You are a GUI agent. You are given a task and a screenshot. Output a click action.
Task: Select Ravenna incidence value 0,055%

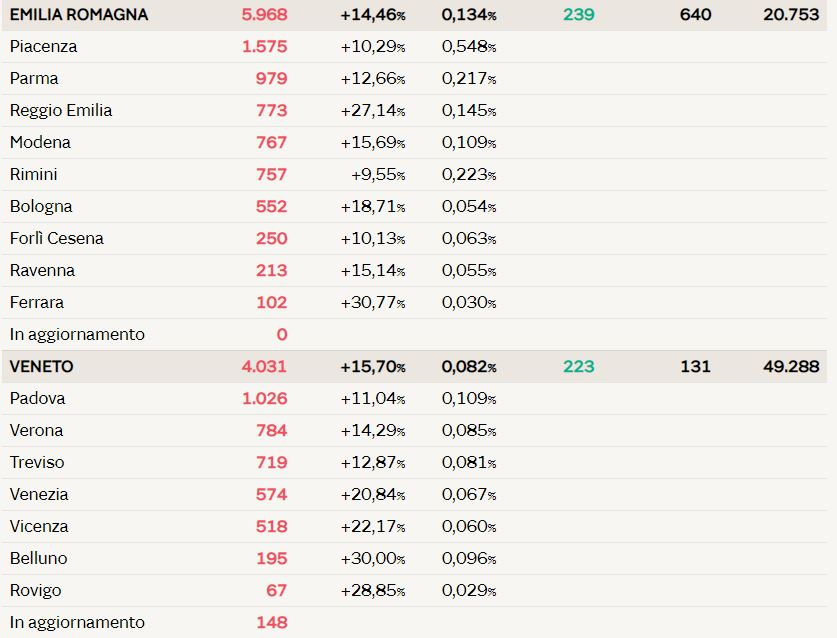pos(469,271)
